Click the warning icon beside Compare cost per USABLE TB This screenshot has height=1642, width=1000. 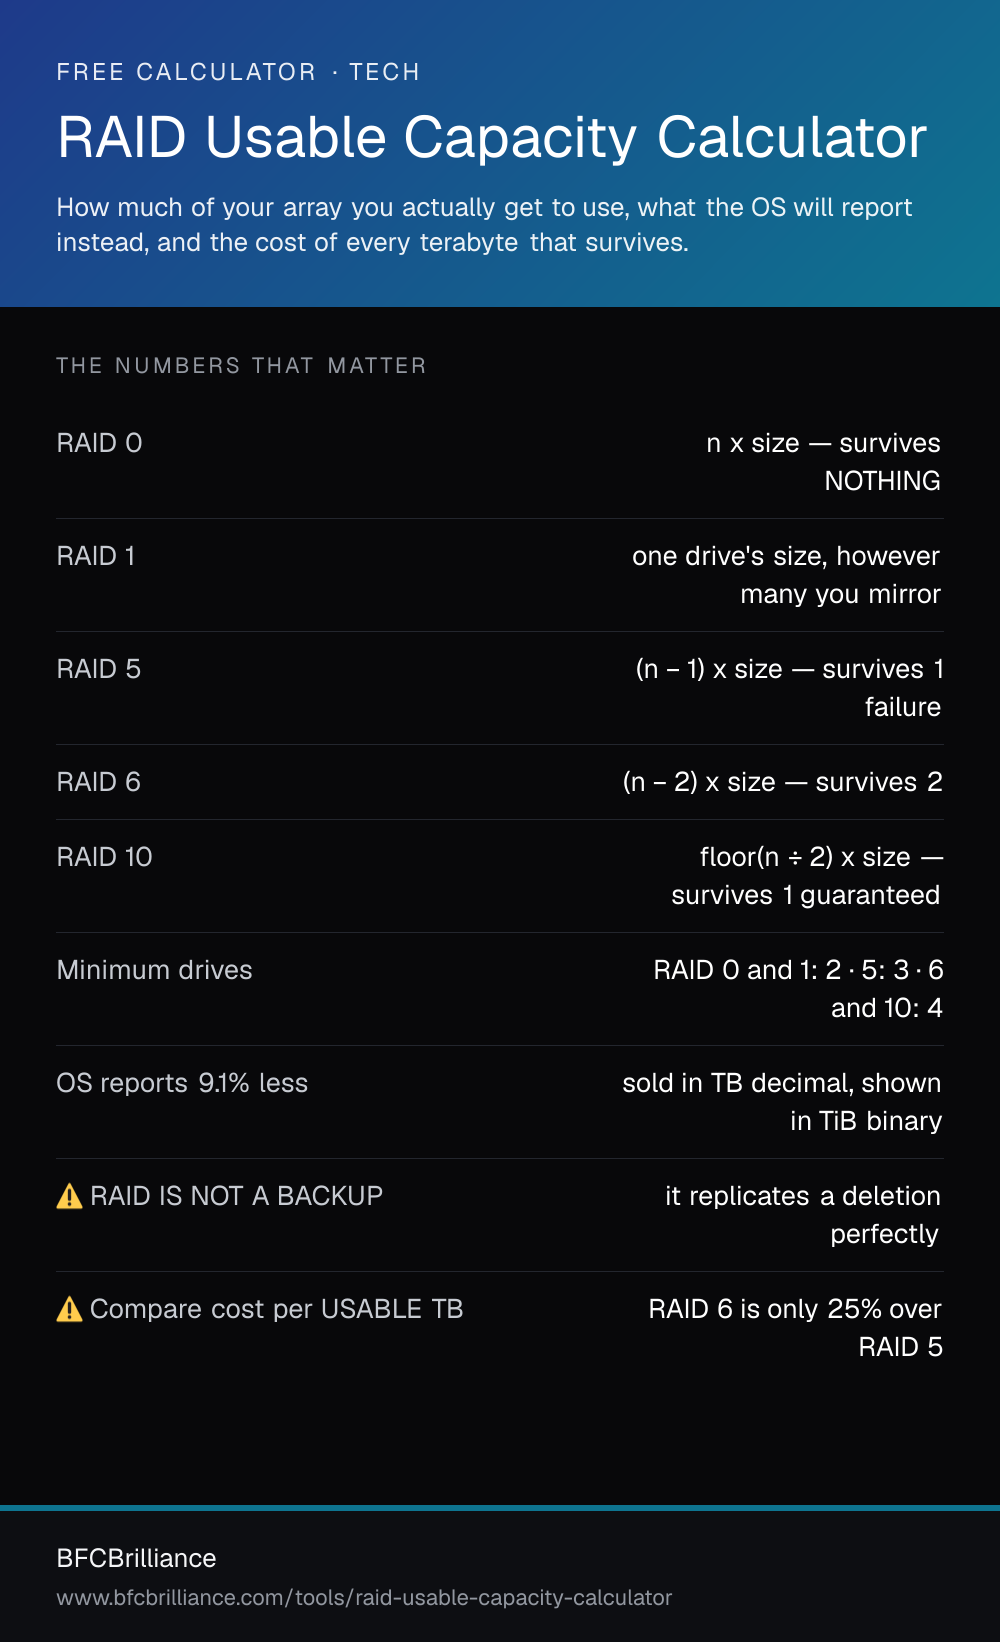(x=69, y=1309)
